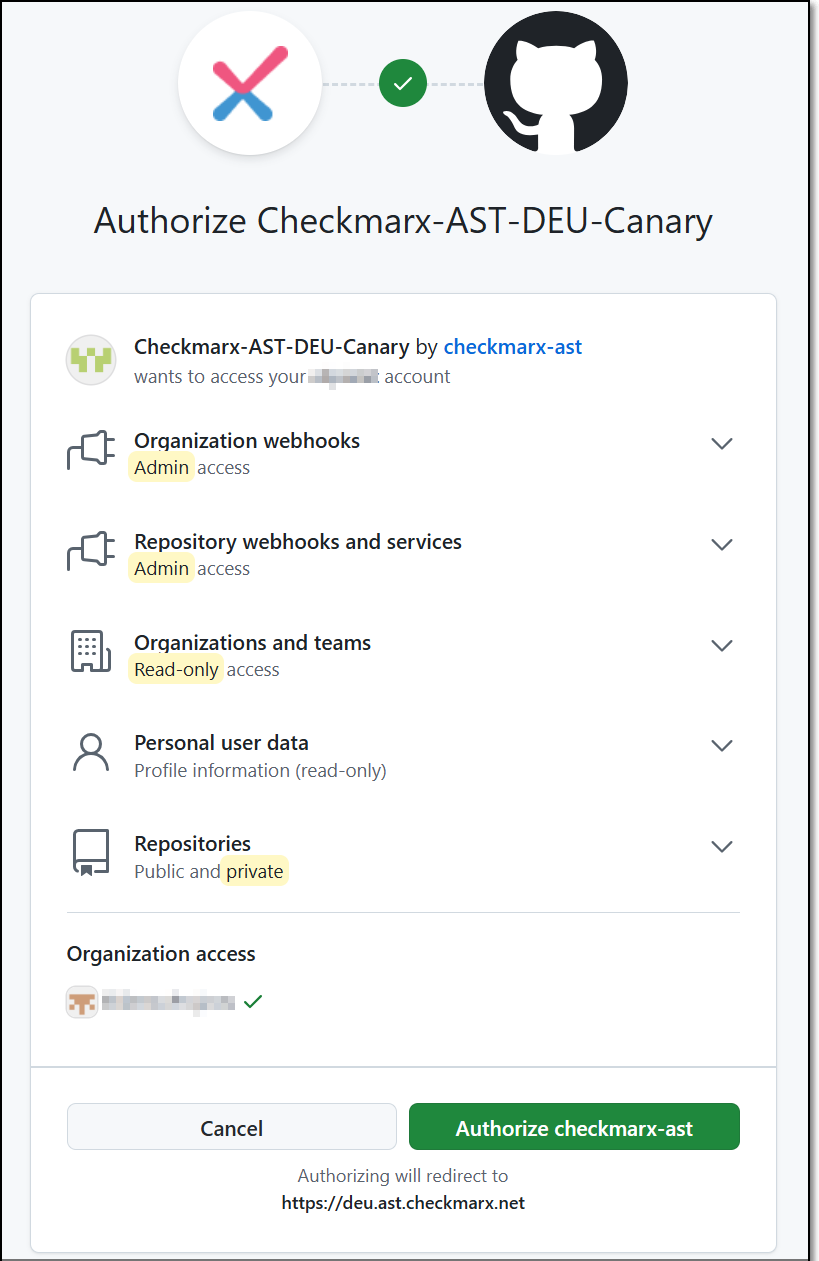Click the Repository webhooks and services title
Viewport: 819px width, 1261px height.
[x=298, y=542]
